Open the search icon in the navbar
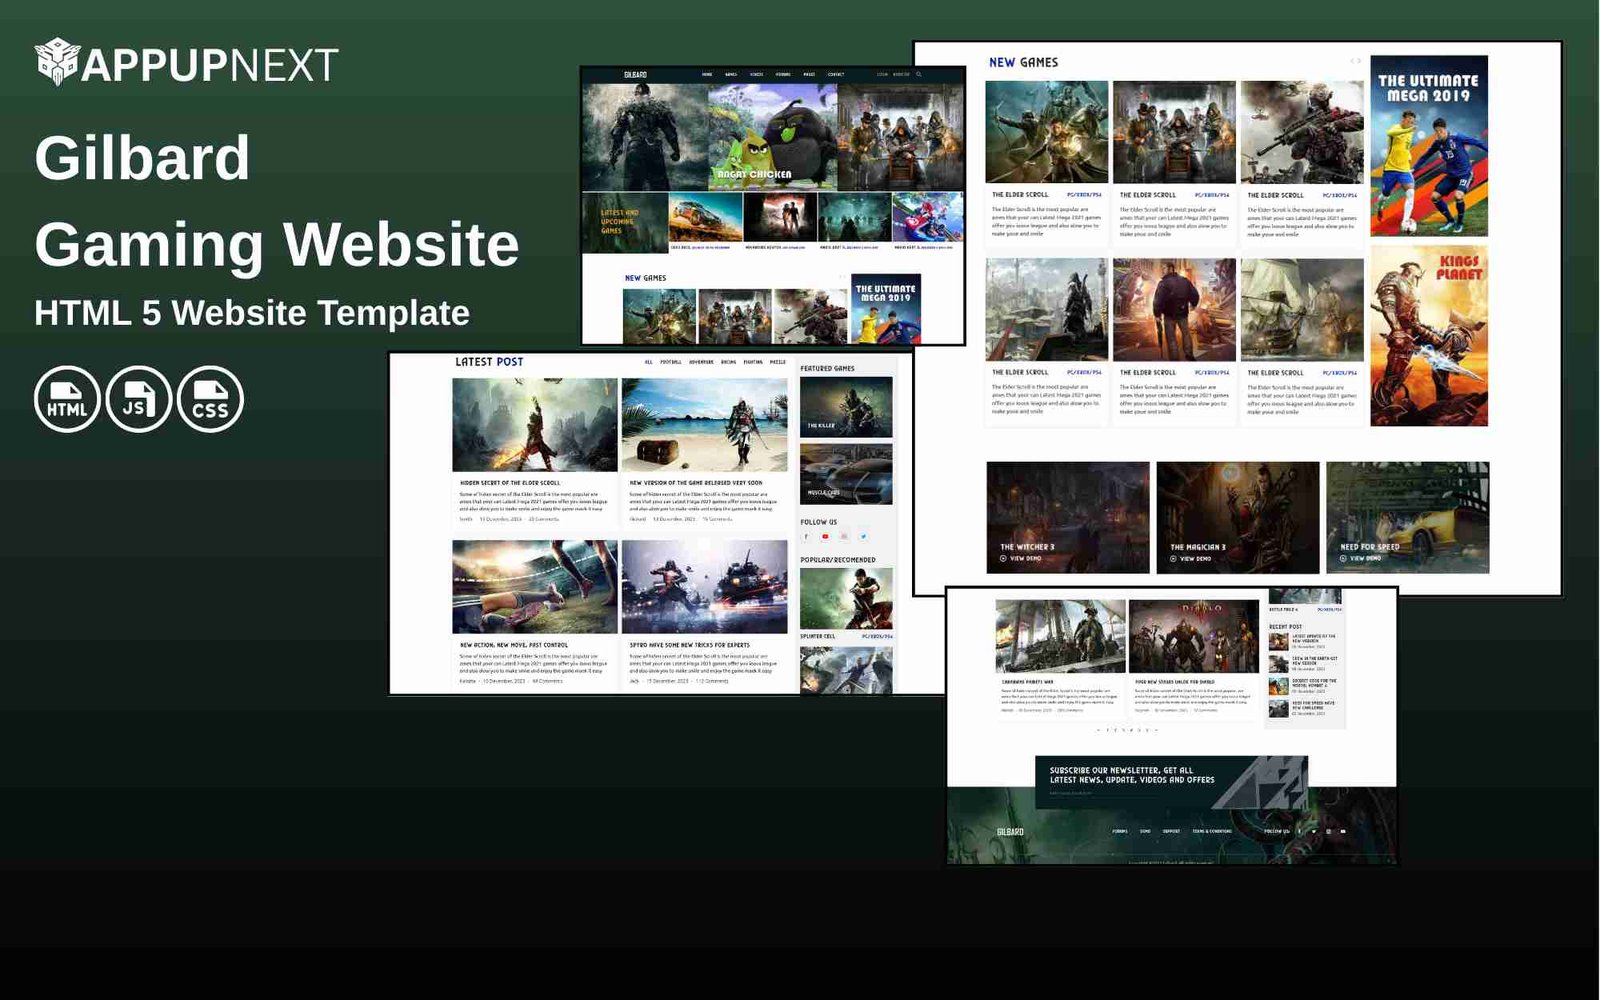The height and width of the screenshot is (1000, 1600). click(x=919, y=73)
